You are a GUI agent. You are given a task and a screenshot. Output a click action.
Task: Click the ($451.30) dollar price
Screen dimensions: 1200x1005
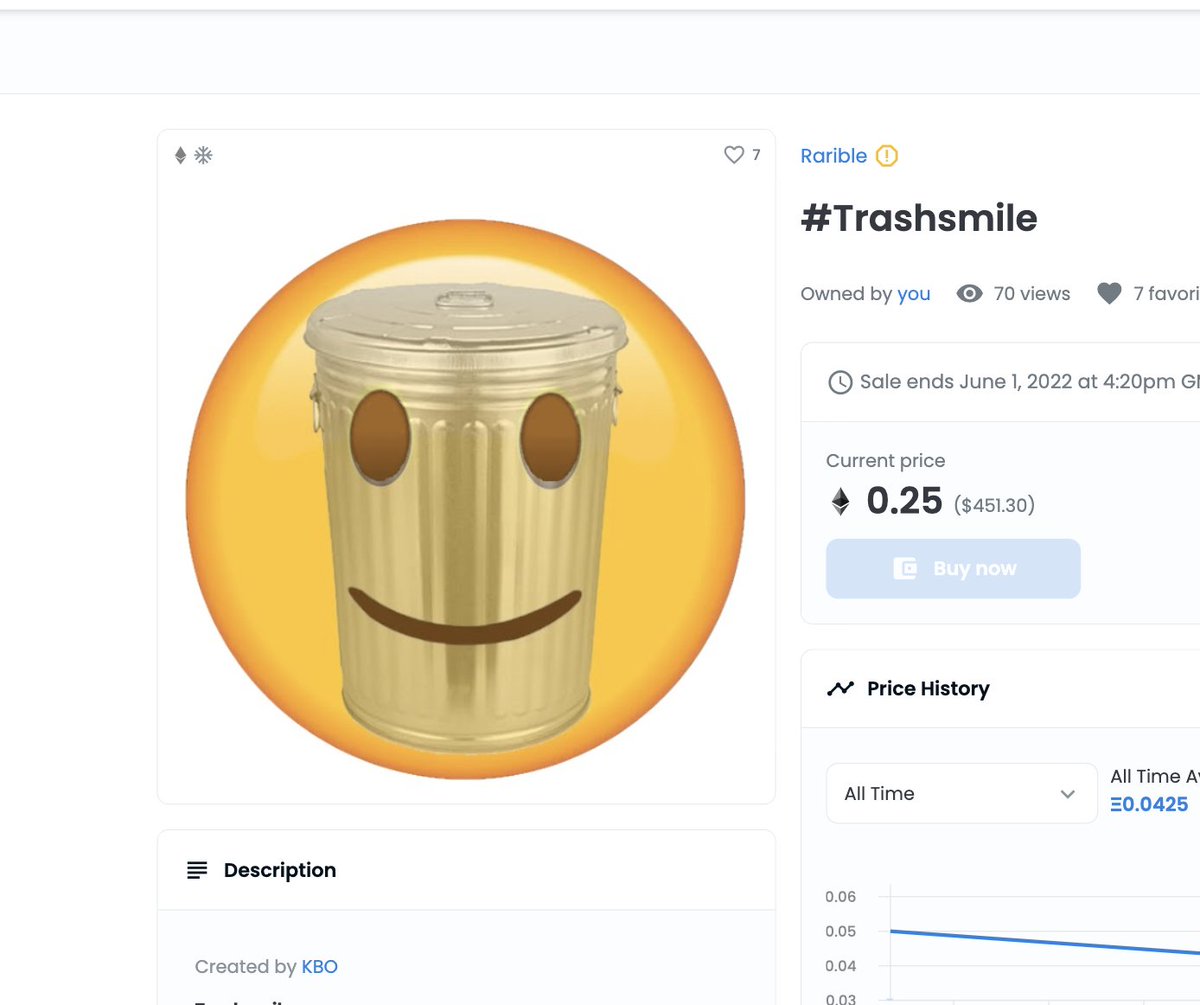[994, 506]
